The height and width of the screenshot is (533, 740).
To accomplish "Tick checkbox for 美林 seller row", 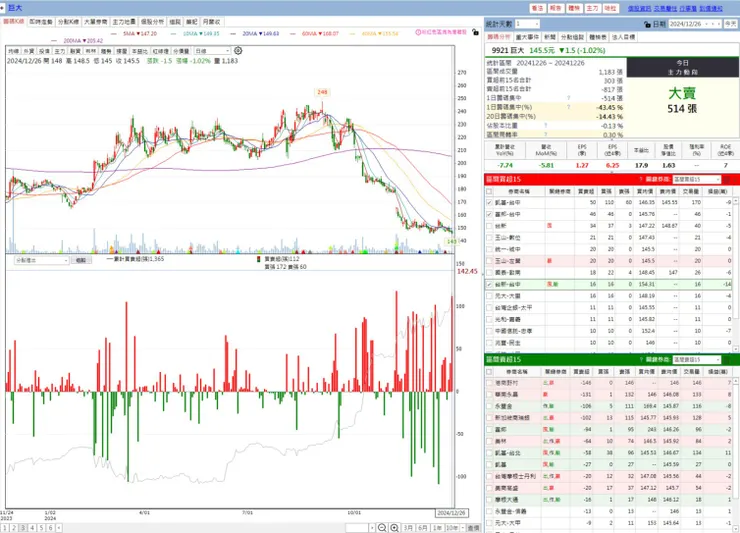I will (x=489, y=441).
